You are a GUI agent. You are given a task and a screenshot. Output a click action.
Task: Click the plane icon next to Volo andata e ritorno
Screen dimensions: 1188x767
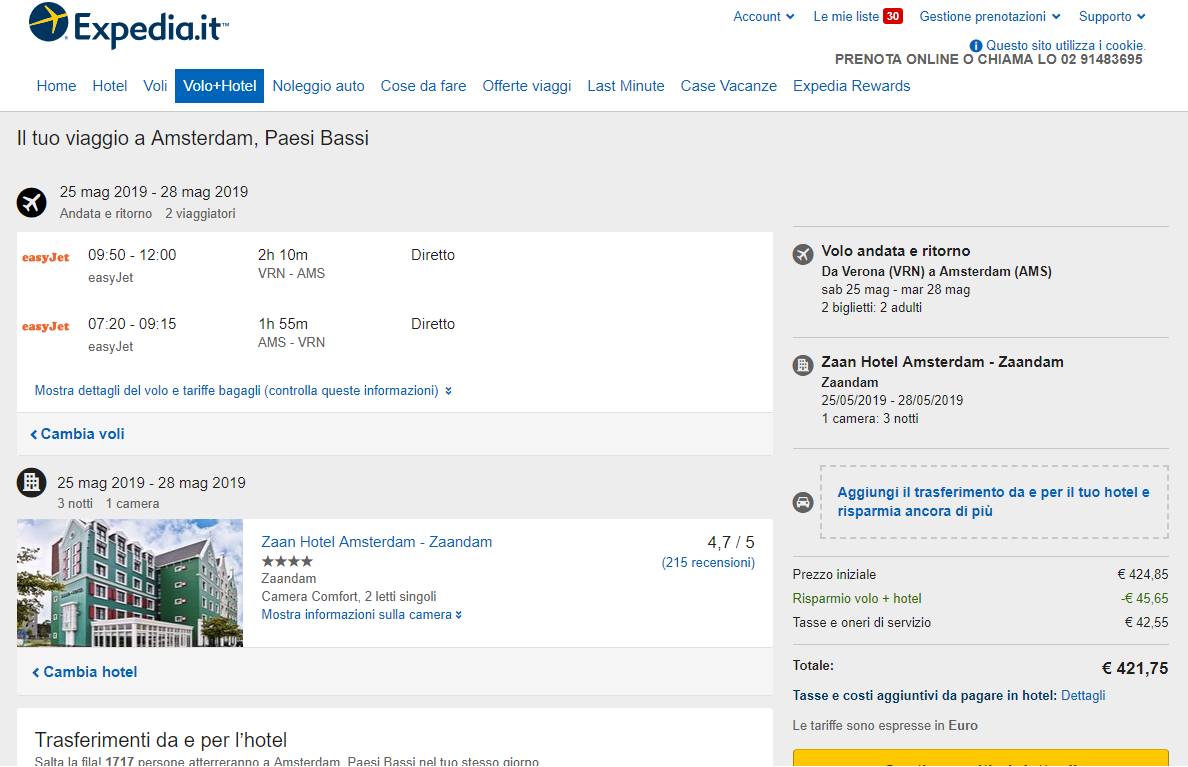tap(803, 254)
